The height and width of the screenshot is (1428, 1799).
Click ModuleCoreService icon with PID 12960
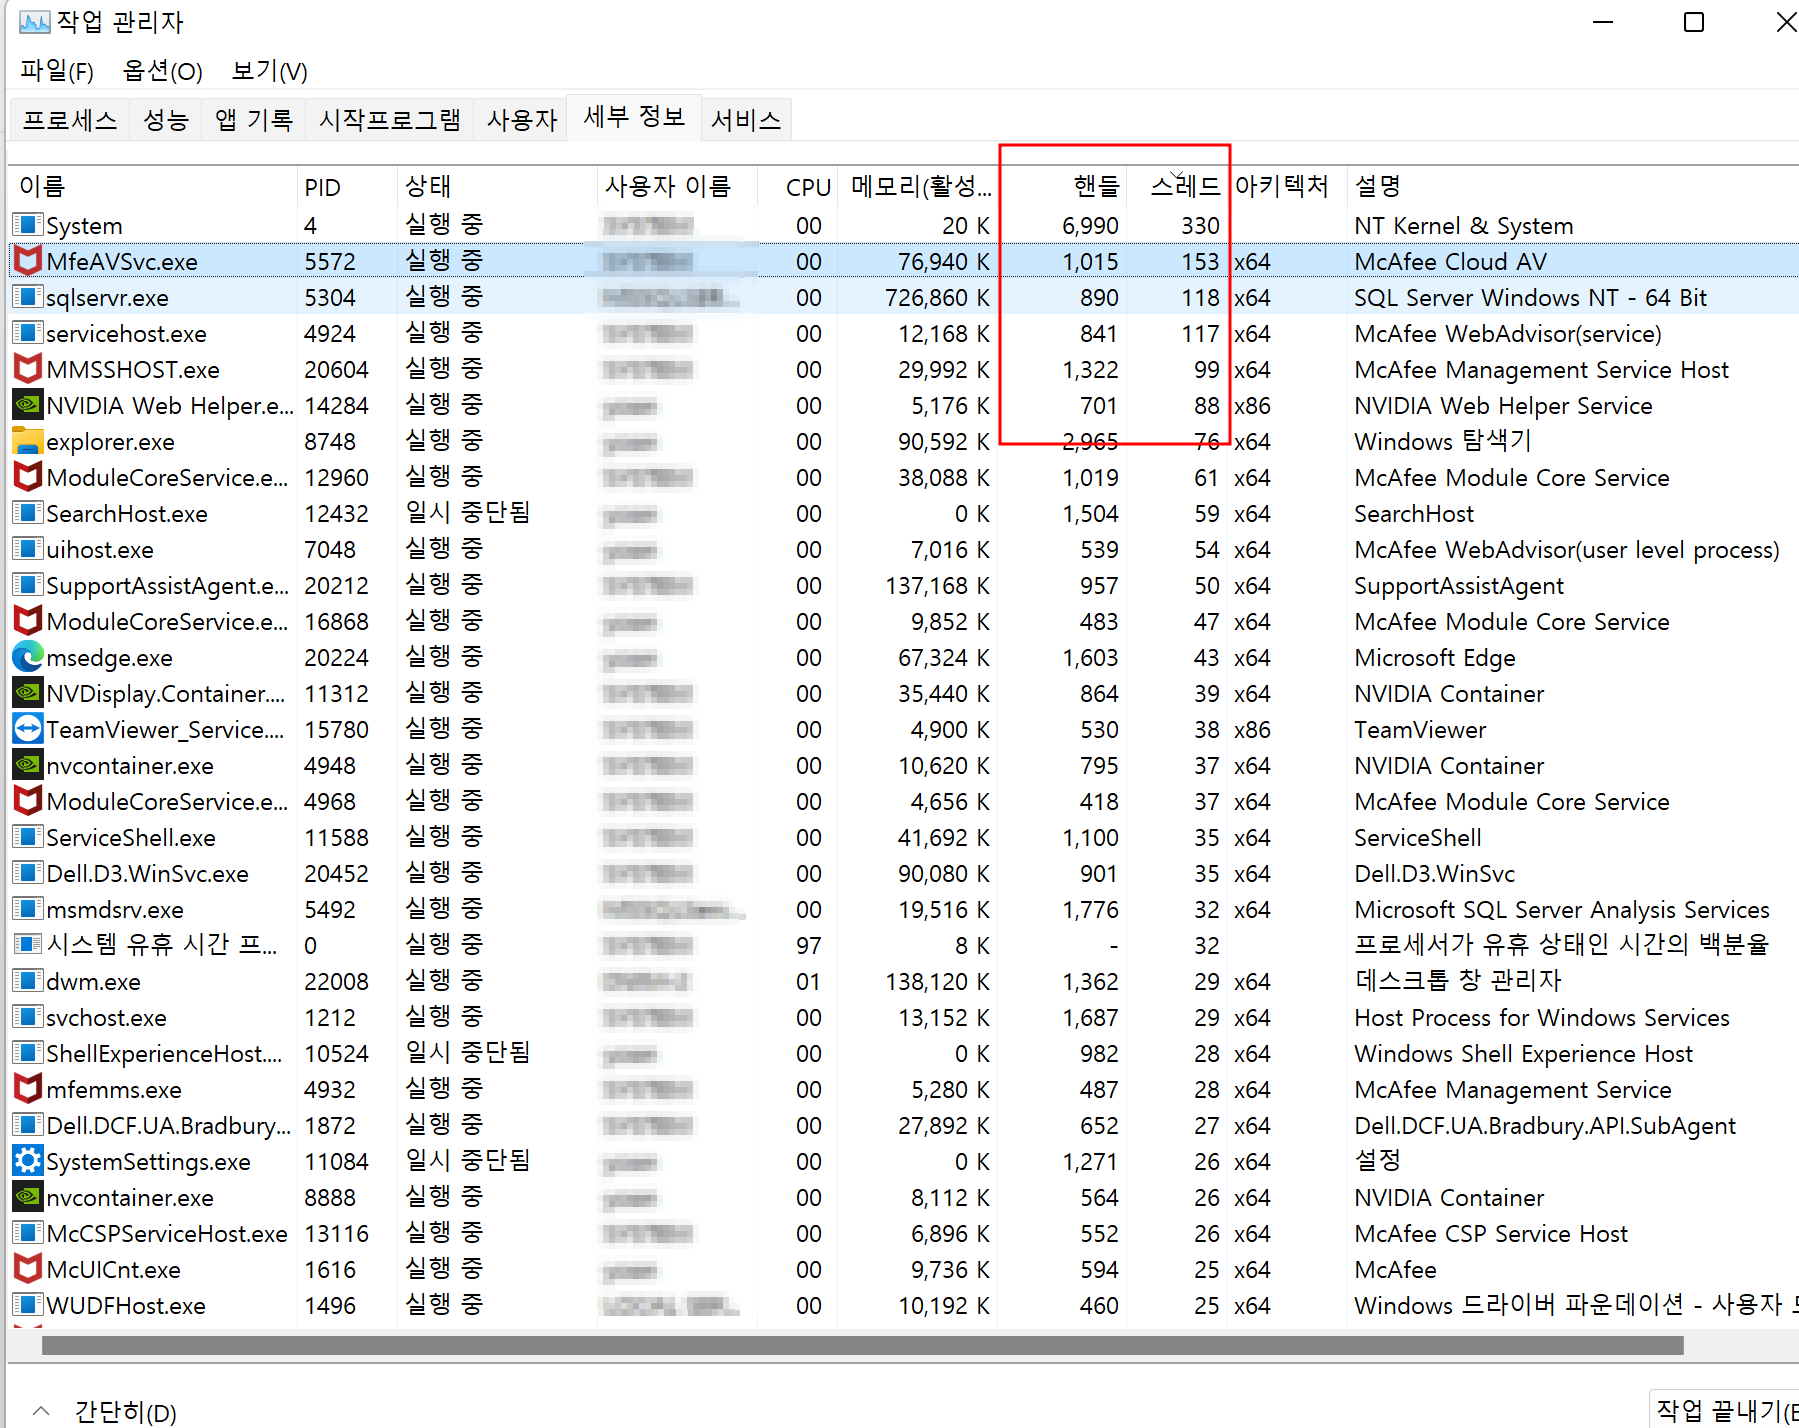pyautogui.click(x=27, y=477)
